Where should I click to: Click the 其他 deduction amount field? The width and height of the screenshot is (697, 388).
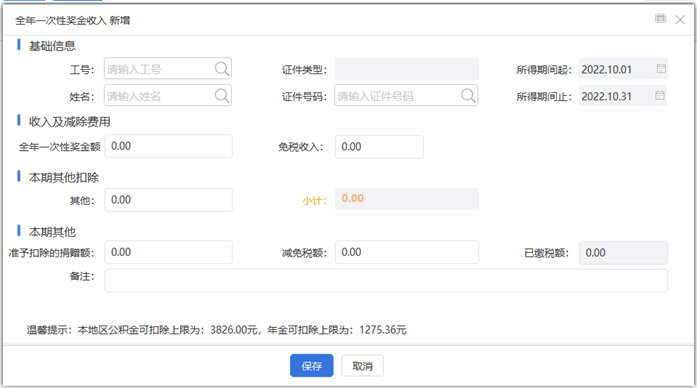click(168, 200)
